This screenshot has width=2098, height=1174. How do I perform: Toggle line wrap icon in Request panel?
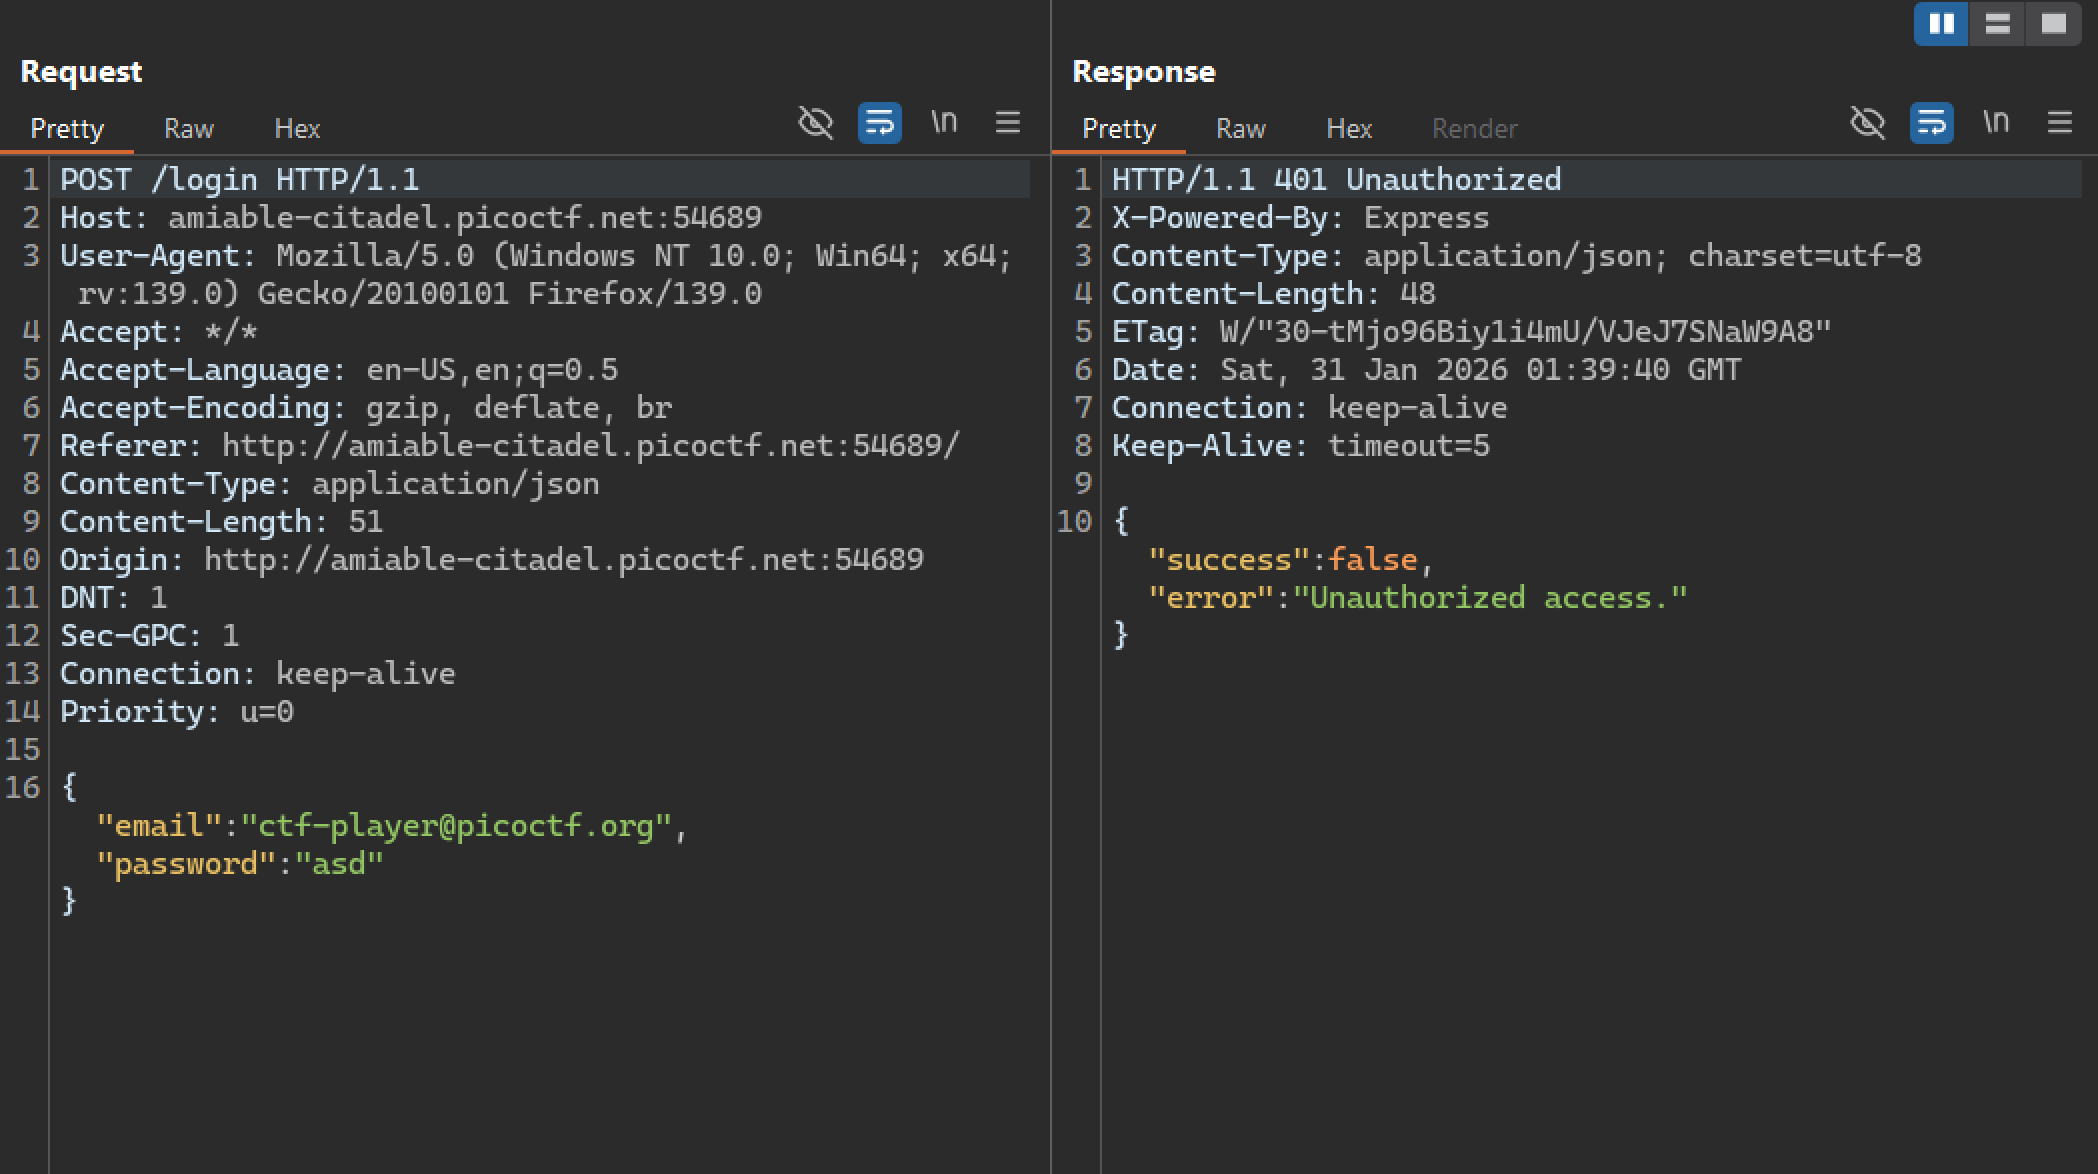coord(879,123)
